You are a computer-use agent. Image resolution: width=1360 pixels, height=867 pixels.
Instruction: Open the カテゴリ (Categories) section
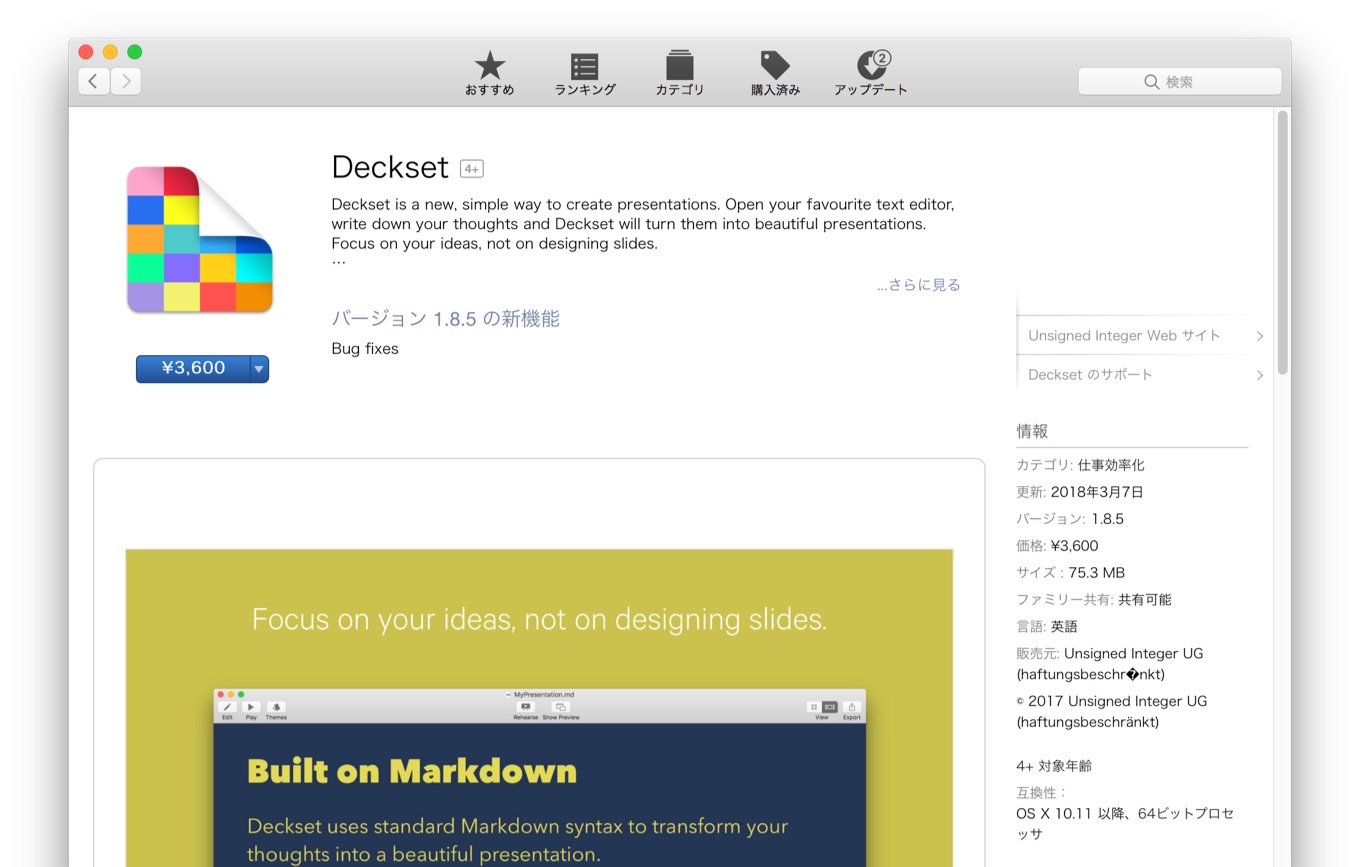point(679,72)
